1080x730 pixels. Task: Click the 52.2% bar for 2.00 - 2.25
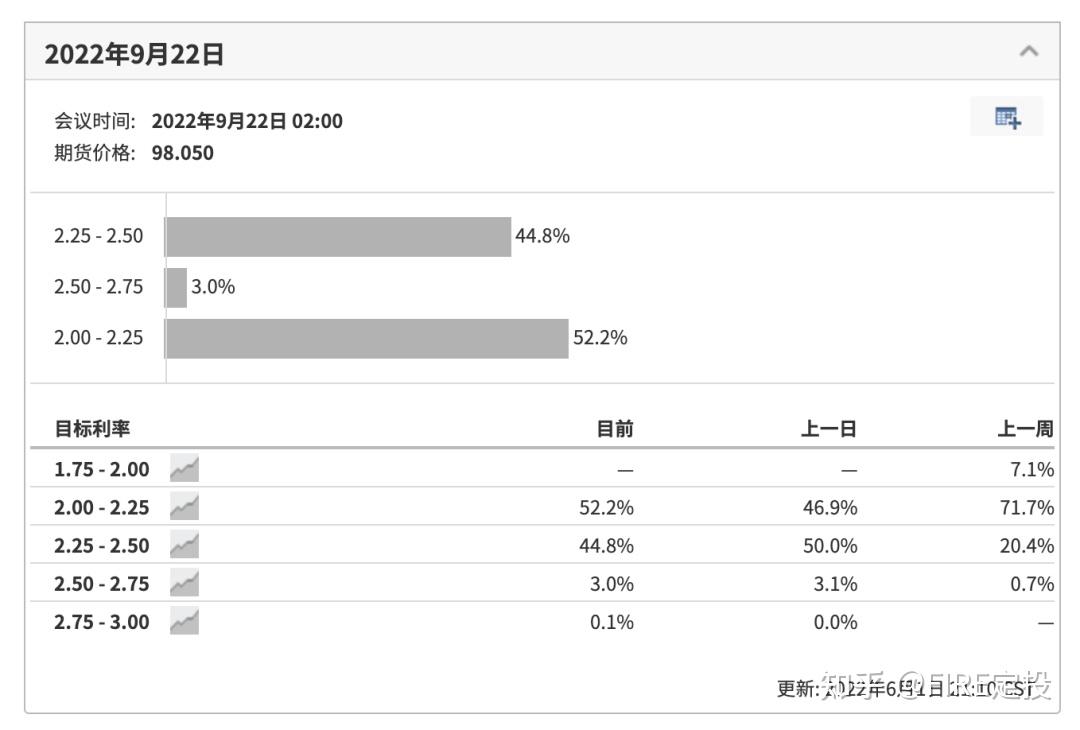(366, 339)
